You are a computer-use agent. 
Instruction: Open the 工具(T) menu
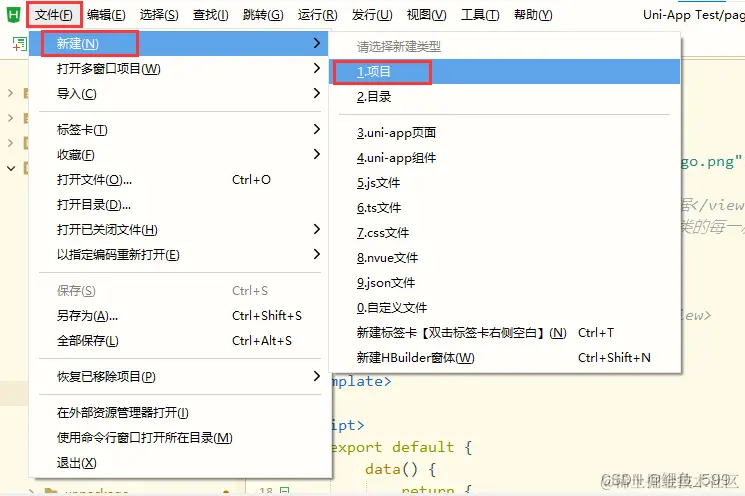click(x=480, y=15)
